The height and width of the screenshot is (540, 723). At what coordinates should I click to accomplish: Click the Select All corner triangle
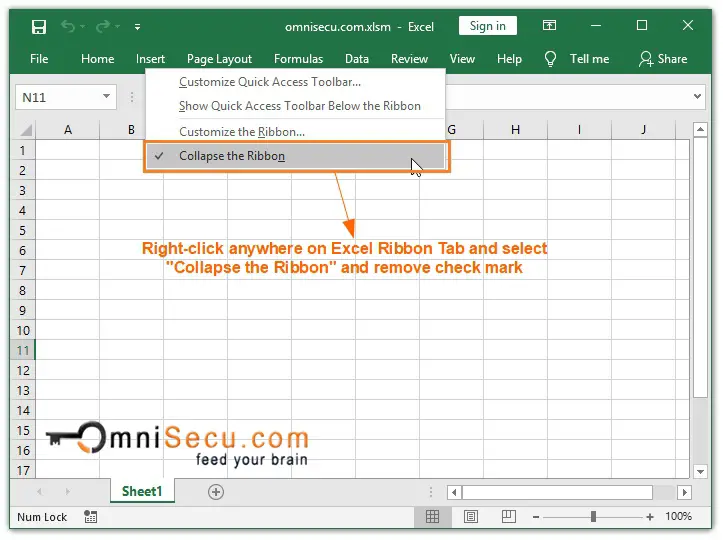point(26,130)
